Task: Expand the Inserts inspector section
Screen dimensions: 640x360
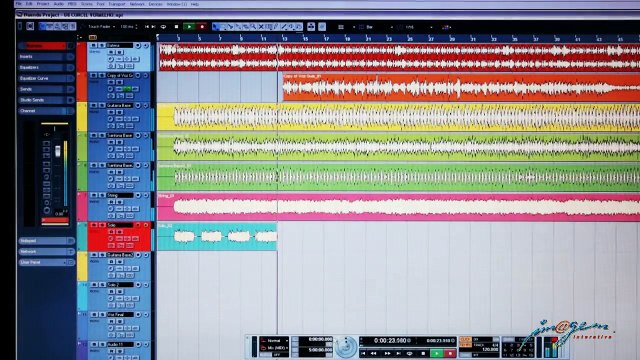Action: coord(46,57)
